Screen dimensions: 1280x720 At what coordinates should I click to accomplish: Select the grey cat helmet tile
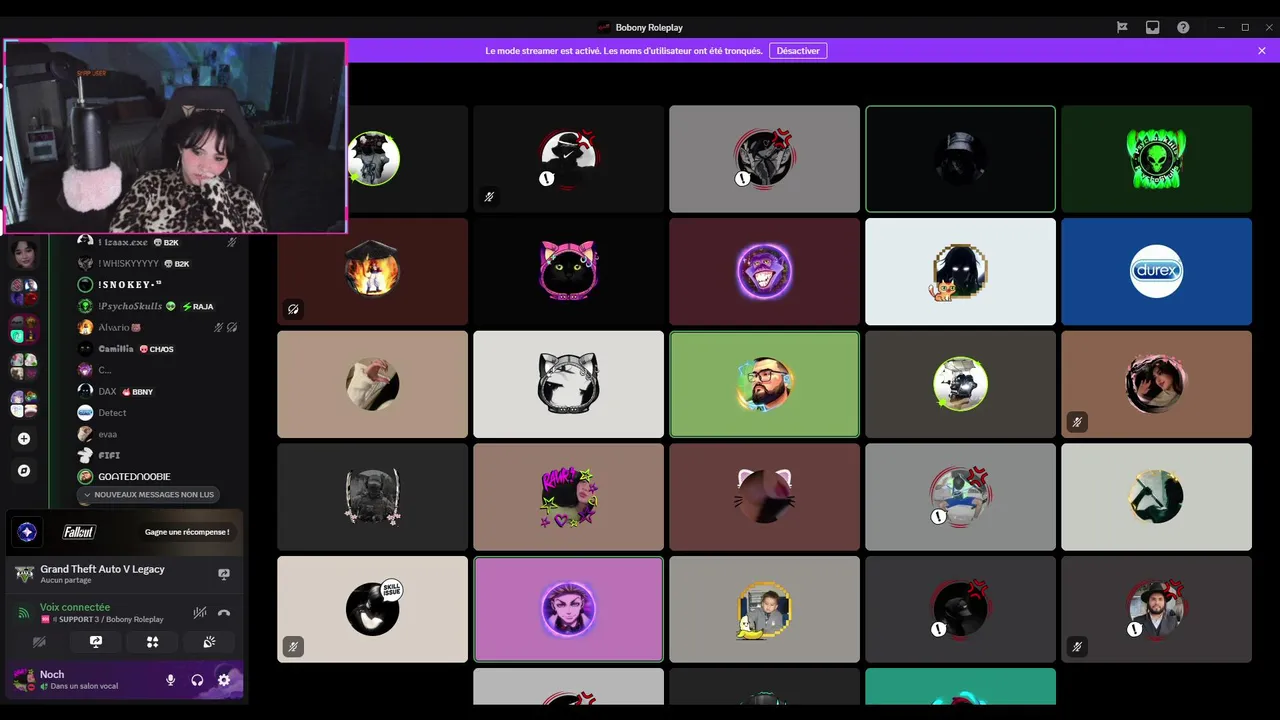(568, 384)
